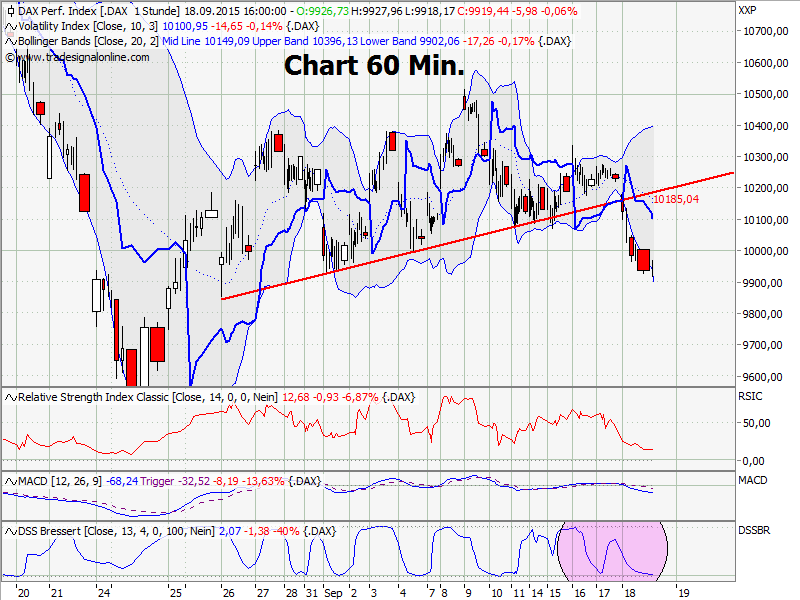The image size is (800, 600).
Task: Click the red 10185,04 price marker
Action: pyautogui.click(x=677, y=199)
